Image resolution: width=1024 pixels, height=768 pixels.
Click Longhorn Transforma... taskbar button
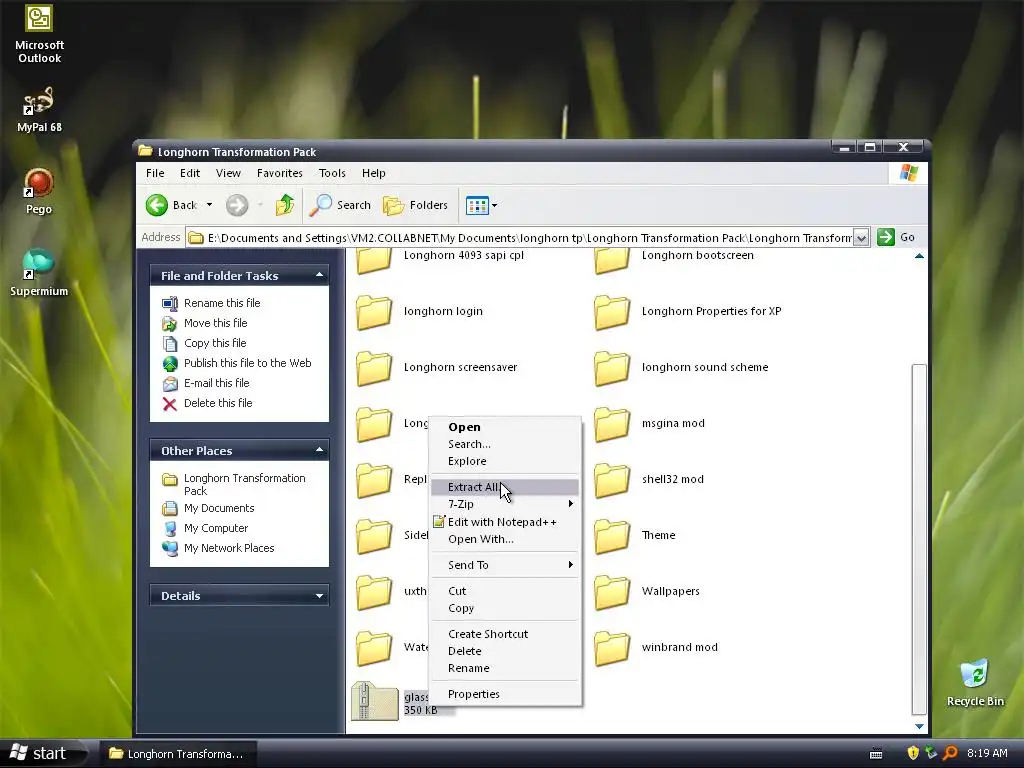(177, 754)
